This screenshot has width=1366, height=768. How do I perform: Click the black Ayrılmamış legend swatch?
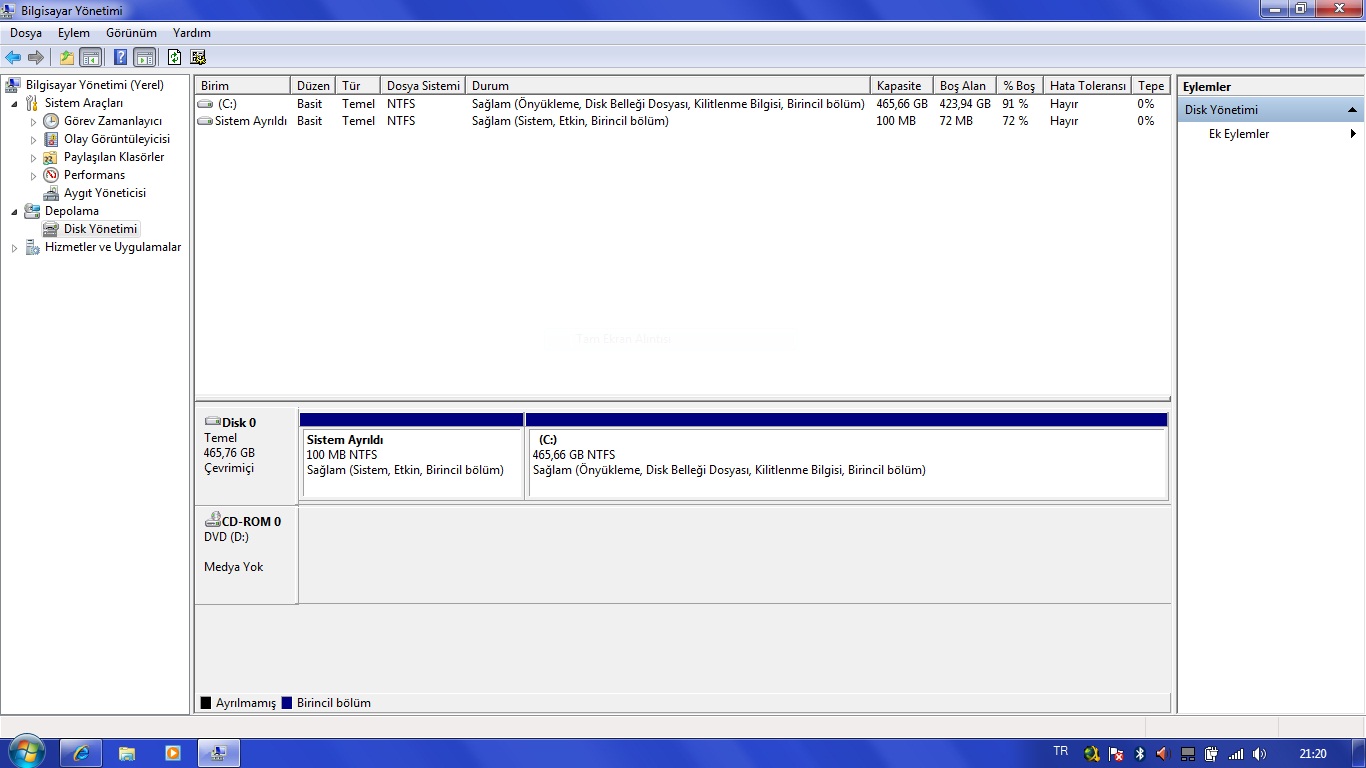pyautogui.click(x=206, y=703)
